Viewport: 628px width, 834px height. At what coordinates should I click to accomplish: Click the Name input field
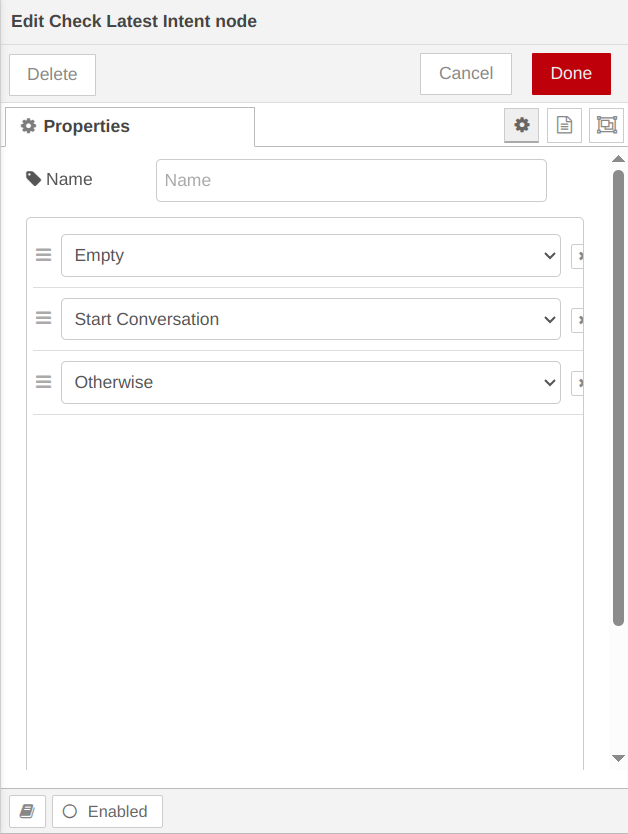click(x=351, y=180)
